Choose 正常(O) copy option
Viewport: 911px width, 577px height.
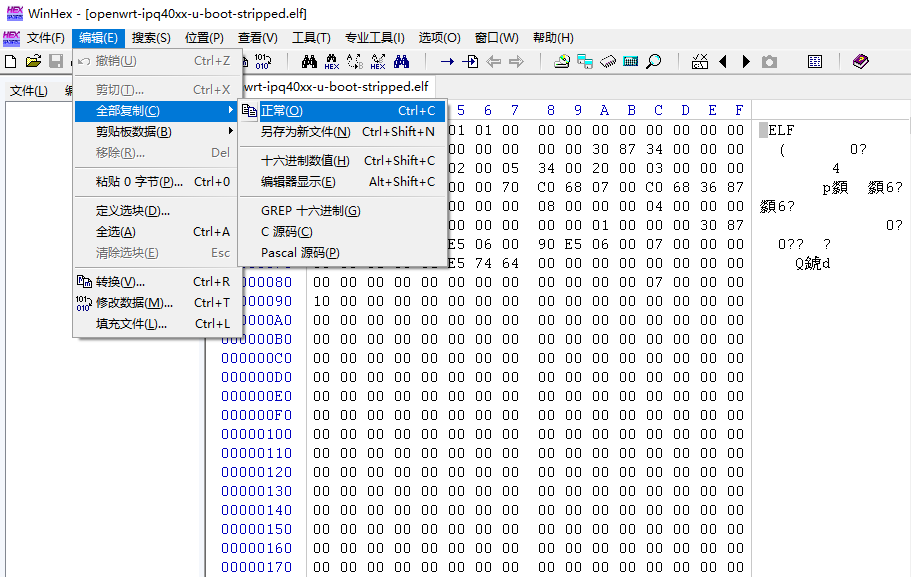tap(342, 110)
